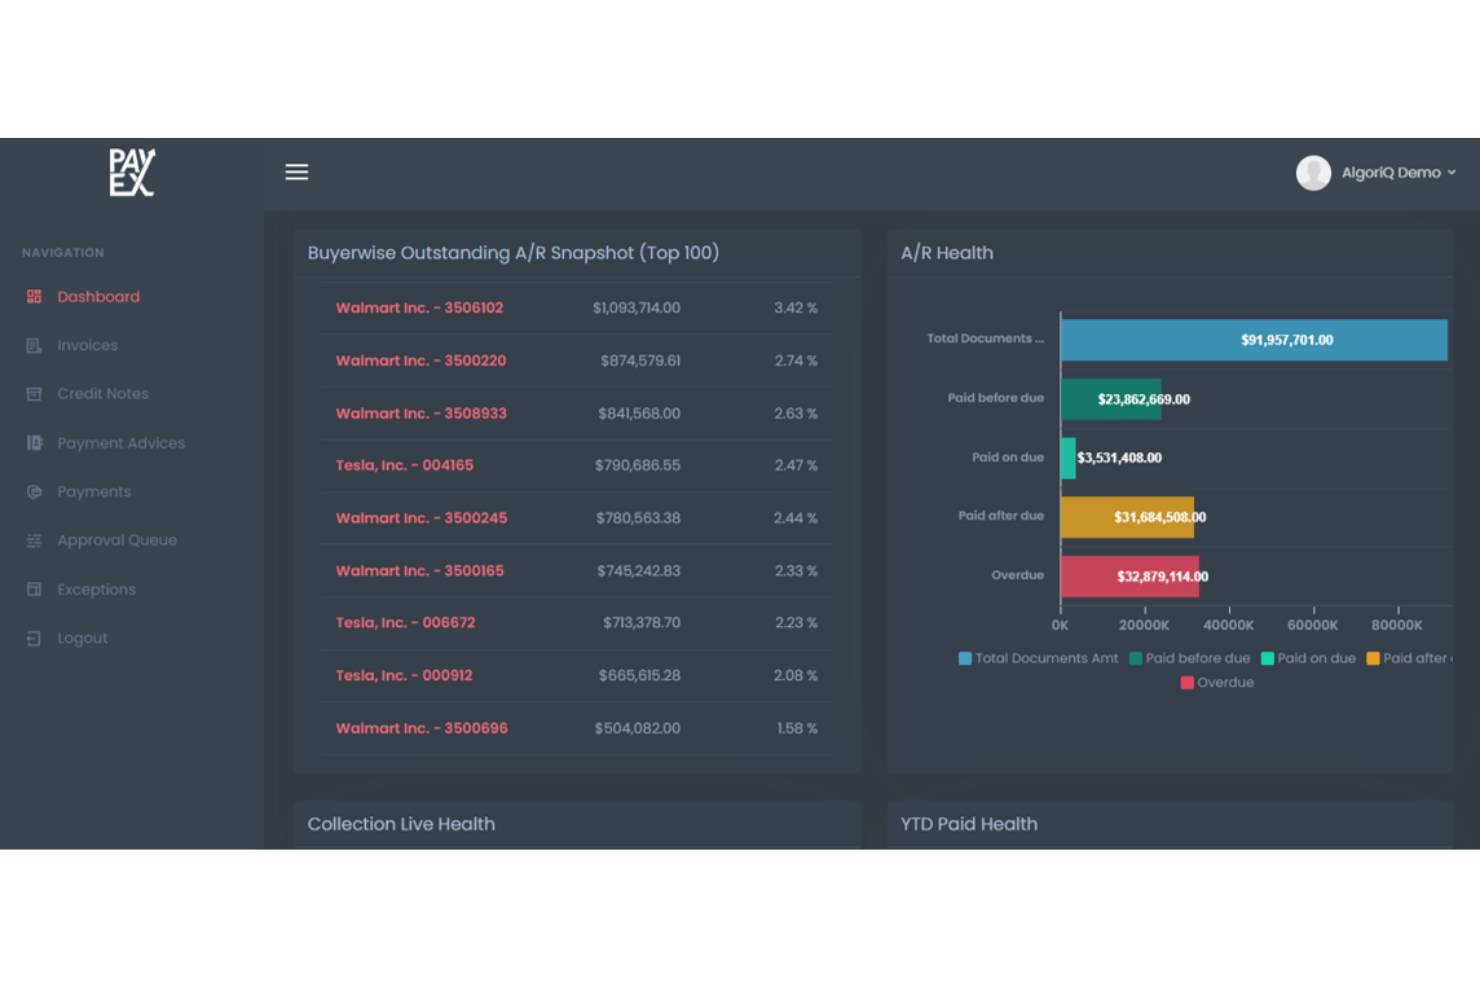Click the Invoices sidebar icon
This screenshot has width=1480, height=987.
tap(34, 346)
